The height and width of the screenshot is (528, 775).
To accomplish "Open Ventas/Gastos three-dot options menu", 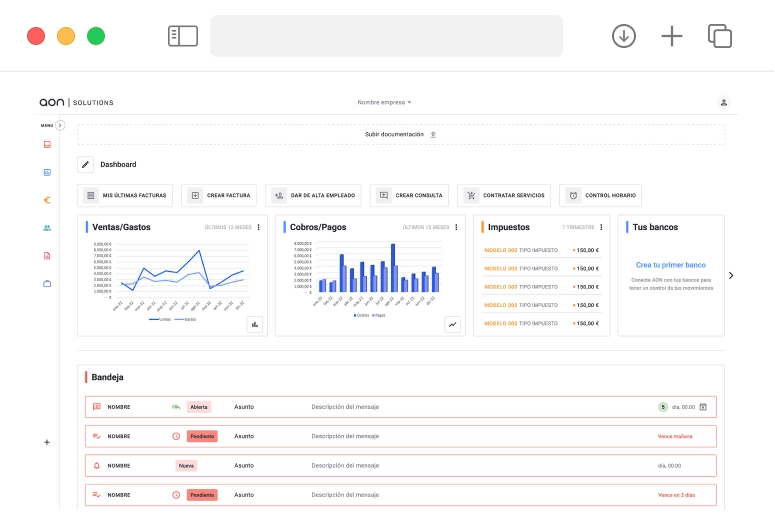I will pos(259,227).
